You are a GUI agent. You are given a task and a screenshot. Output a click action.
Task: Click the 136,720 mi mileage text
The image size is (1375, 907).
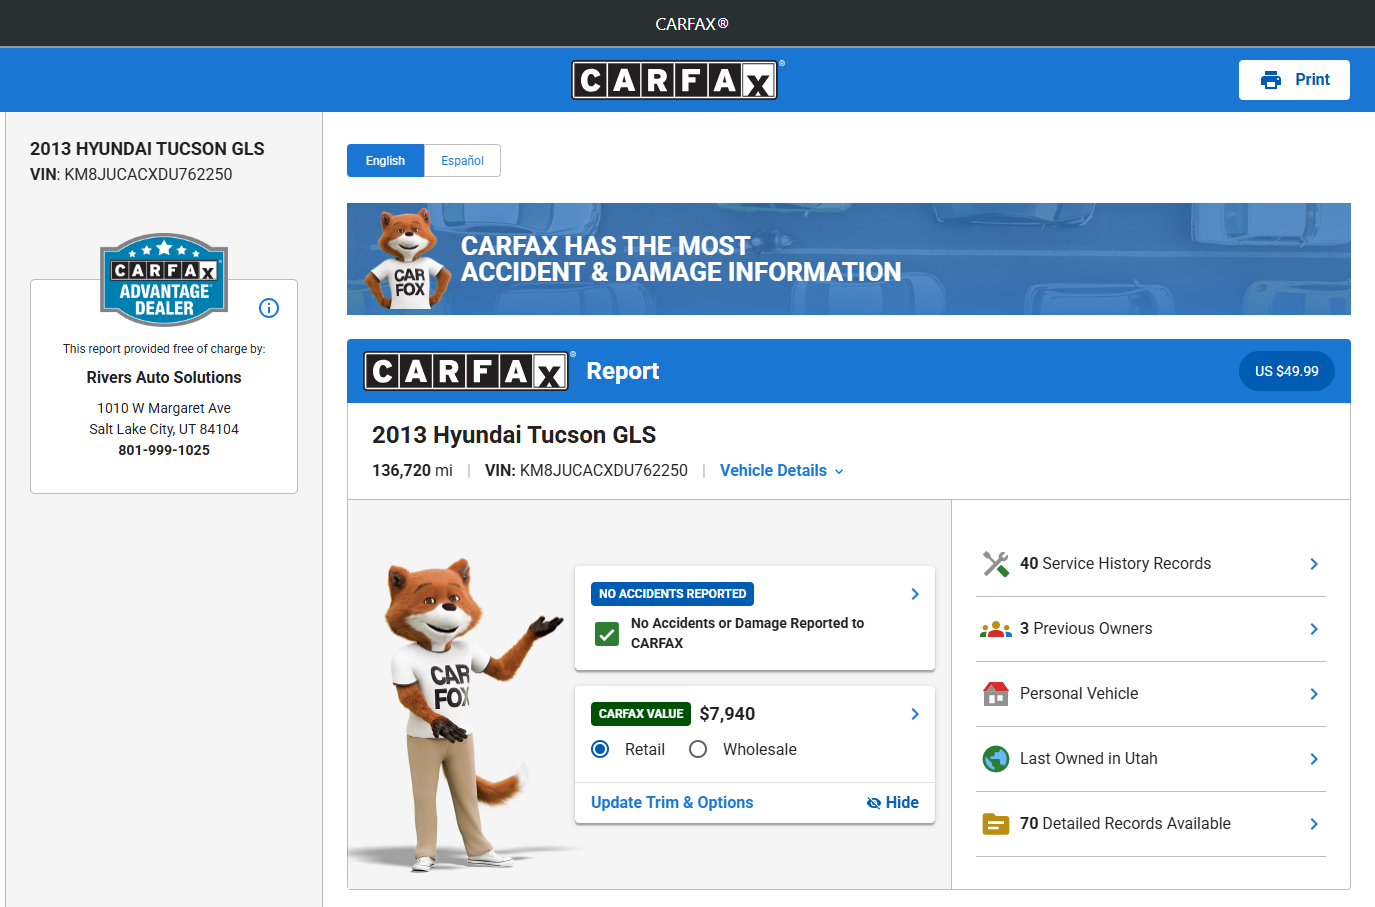pos(412,471)
